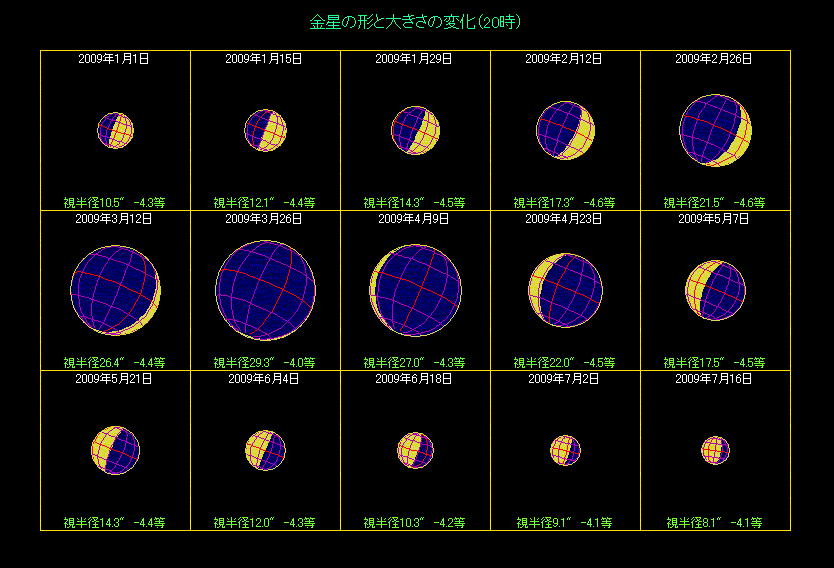Click the Venus disc for 2009年1月1日
834x568 pixels.
point(115,131)
